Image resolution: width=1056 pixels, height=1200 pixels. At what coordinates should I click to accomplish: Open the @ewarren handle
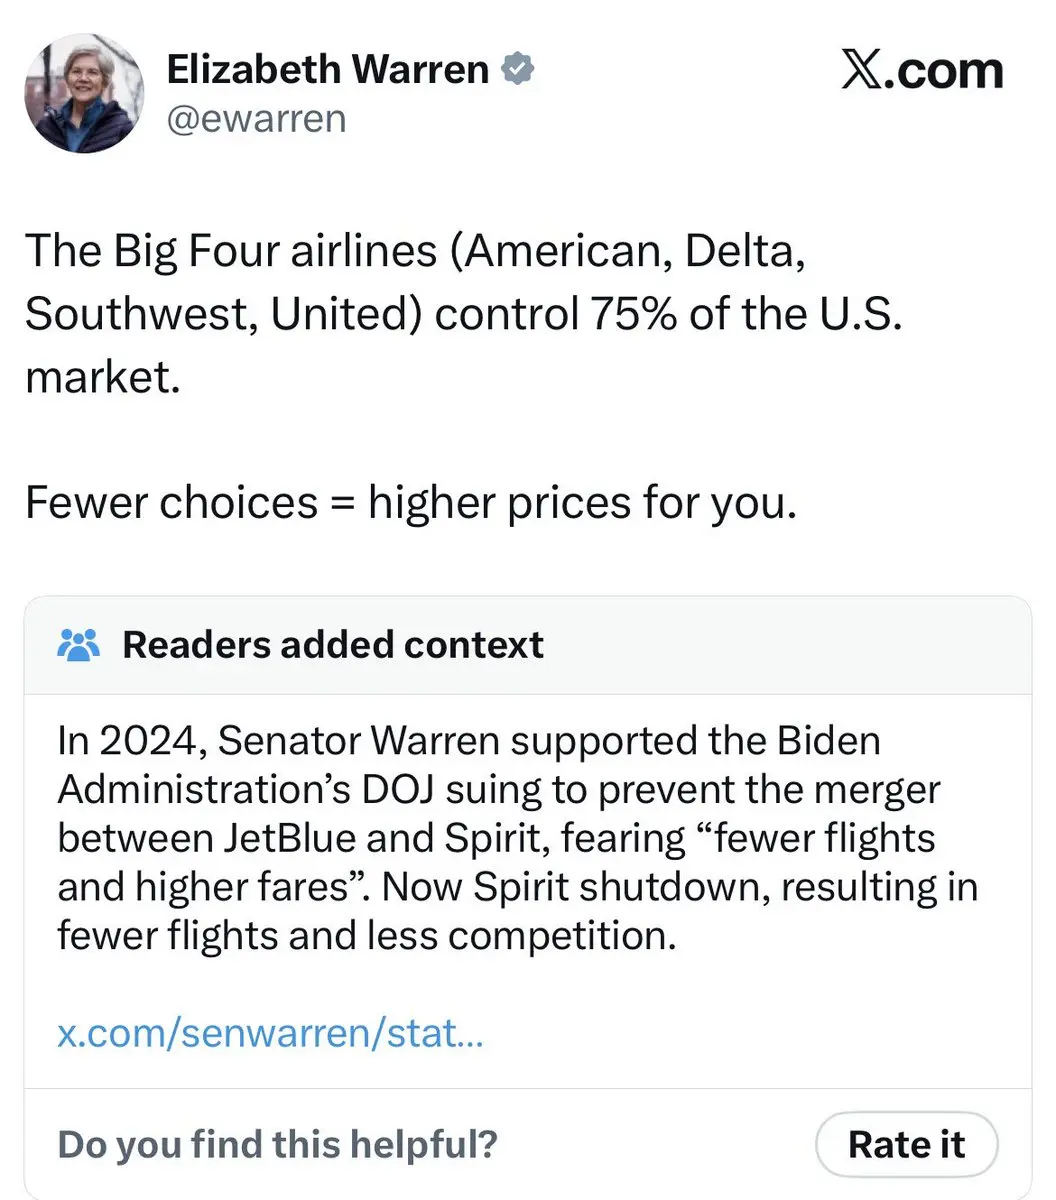pos(256,119)
